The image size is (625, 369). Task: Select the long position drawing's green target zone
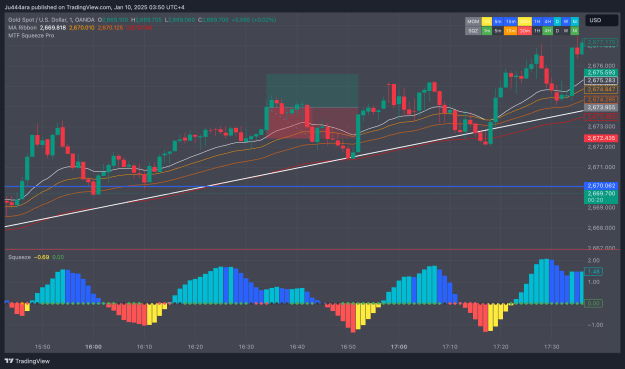(312, 90)
